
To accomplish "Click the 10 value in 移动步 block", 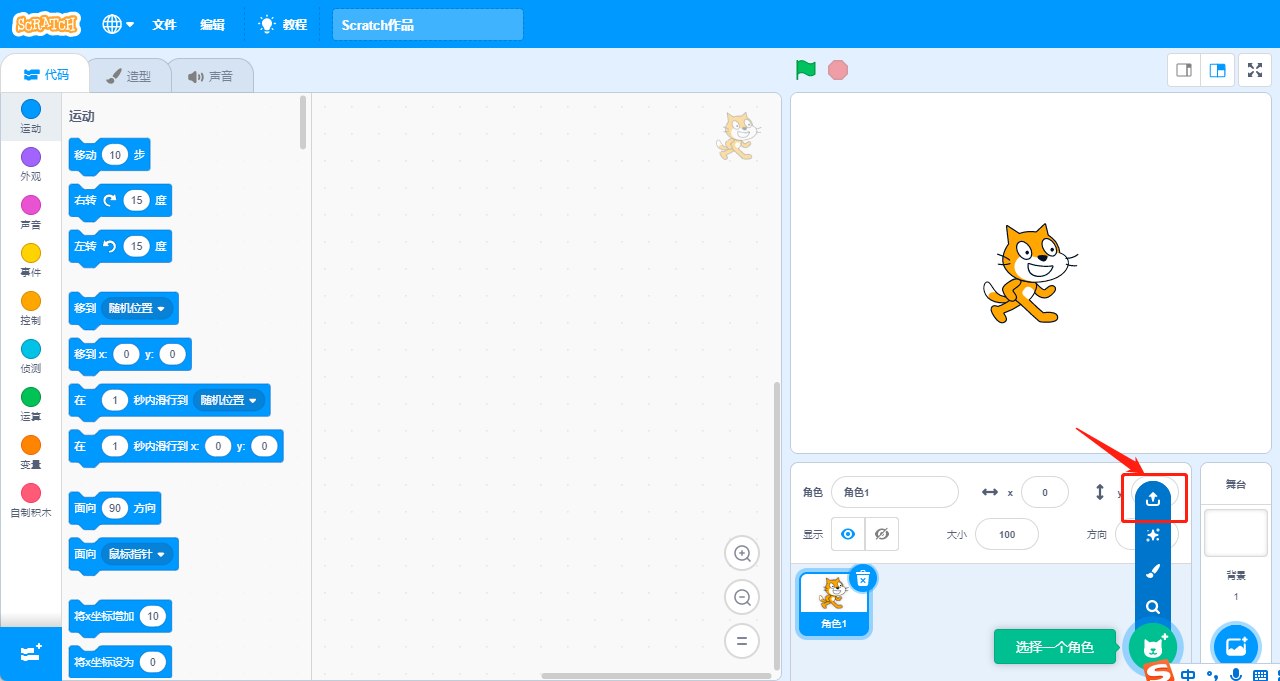I will (115, 155).
